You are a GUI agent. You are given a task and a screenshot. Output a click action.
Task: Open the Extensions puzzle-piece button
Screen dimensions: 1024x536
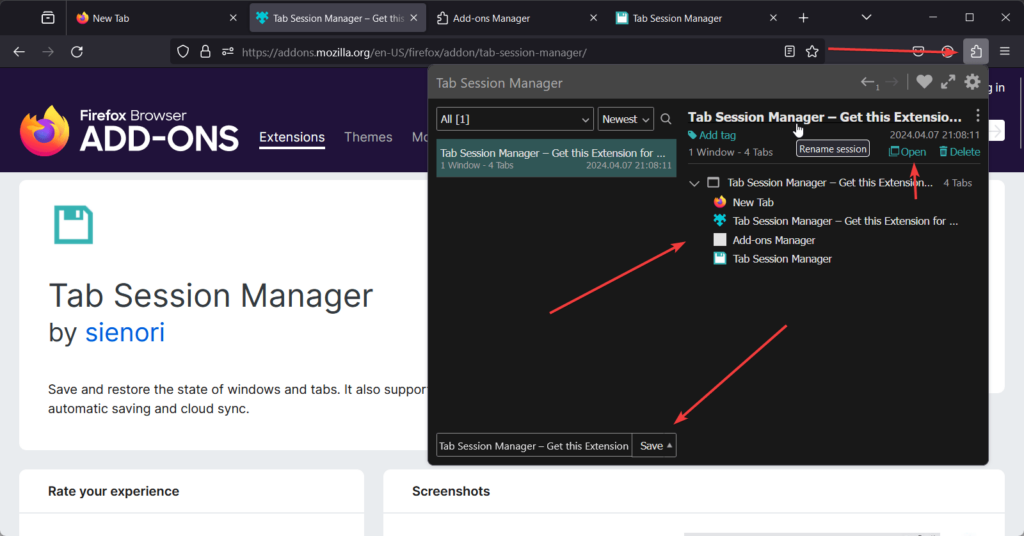click(976, 52)
